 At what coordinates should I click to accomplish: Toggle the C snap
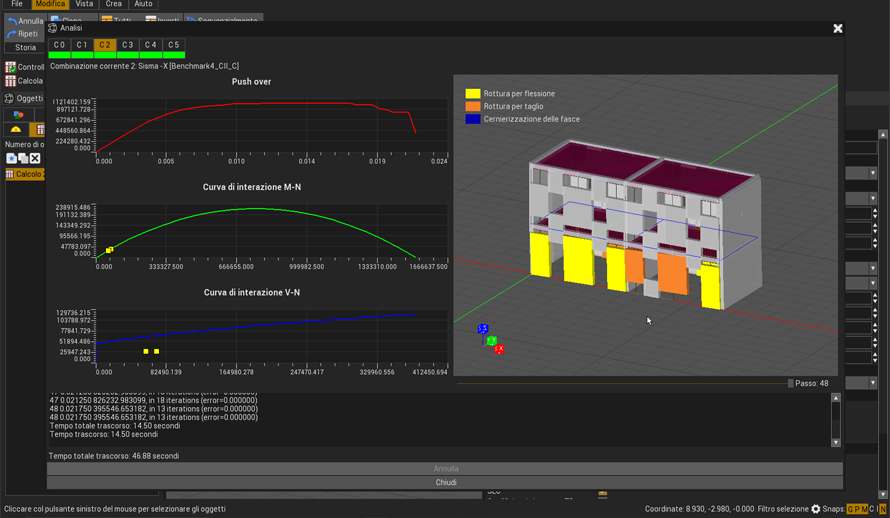[x=872, y=509]
